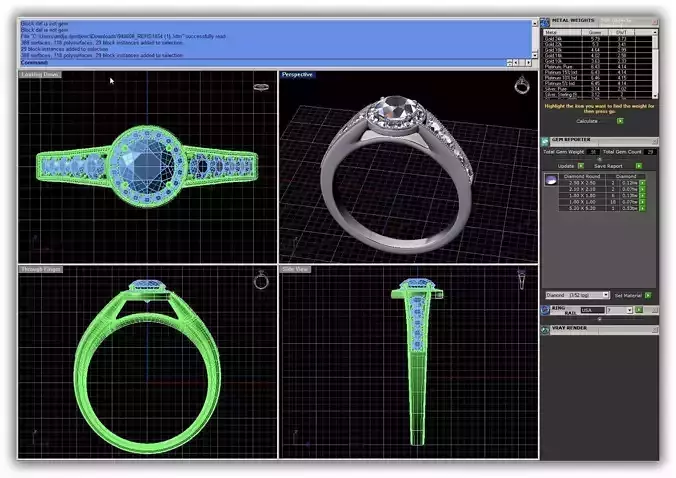The width and height of the screenshot is (676, 478).
Task: Select the Platinum Pure row in metal weights
Action: [x=598, y=67]
